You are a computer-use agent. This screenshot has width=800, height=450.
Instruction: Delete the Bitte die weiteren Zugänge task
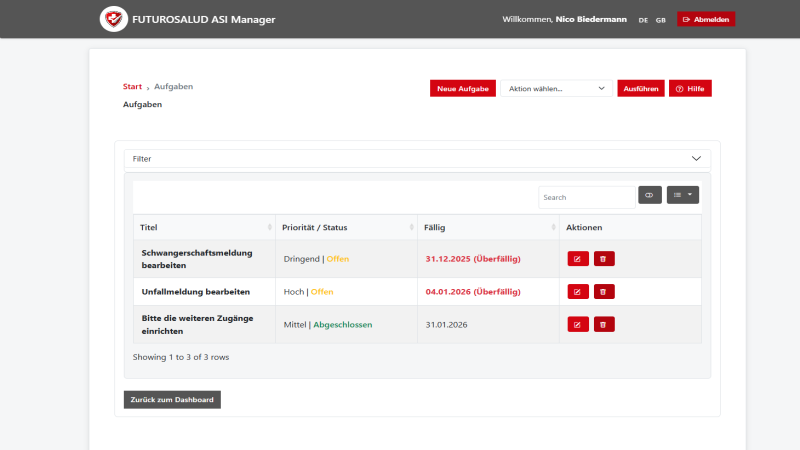pyautogui.click(x=604, y=324)
